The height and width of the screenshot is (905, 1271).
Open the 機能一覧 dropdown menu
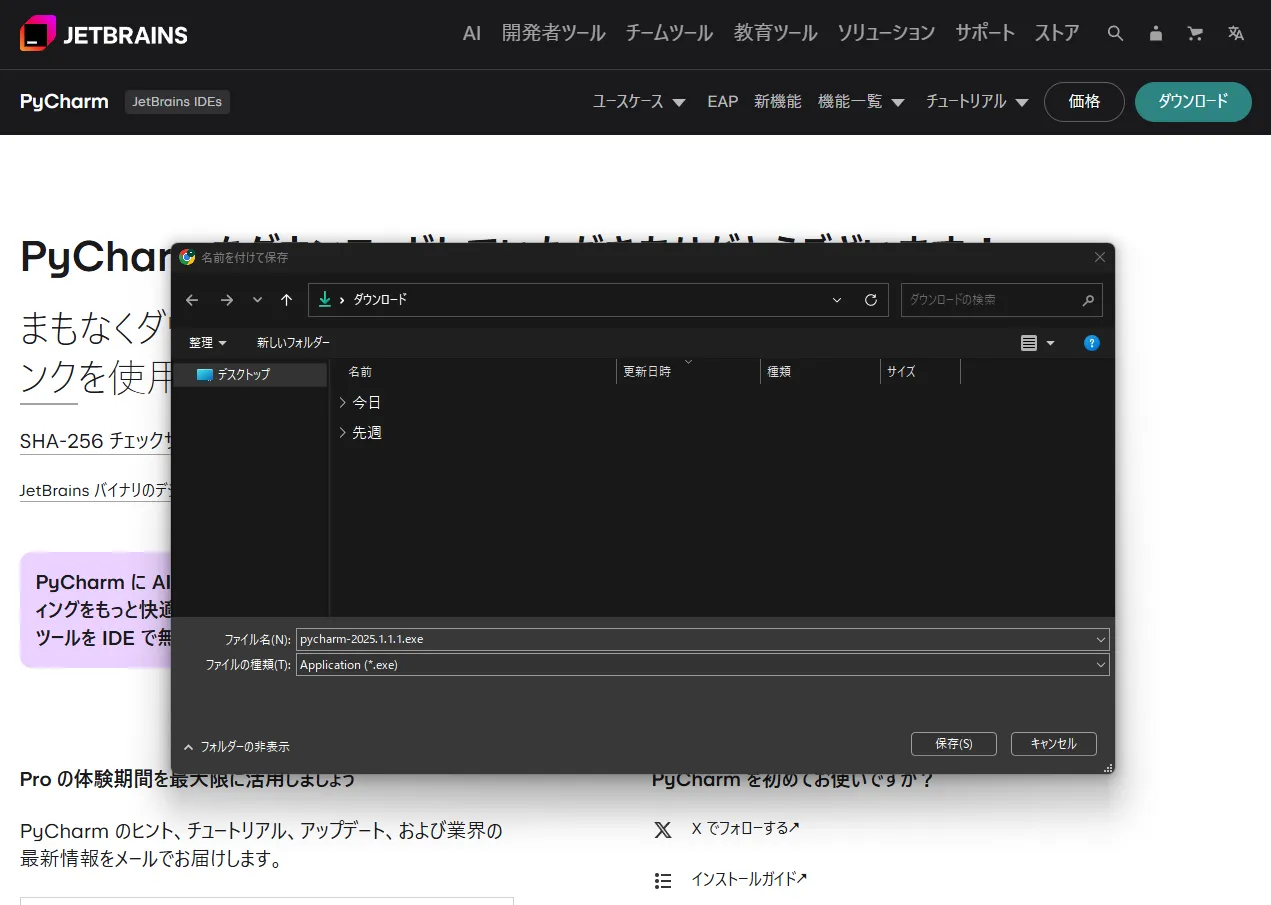[x=861, y=101]
